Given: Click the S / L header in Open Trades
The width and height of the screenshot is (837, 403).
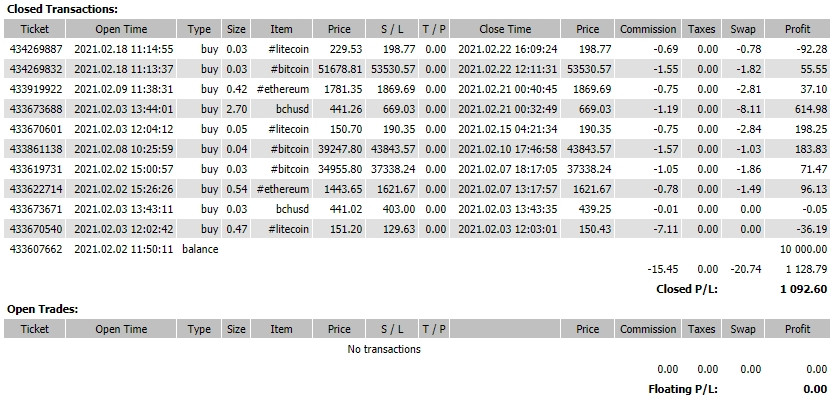Looking at the screenshot, I should click(392, 329).
